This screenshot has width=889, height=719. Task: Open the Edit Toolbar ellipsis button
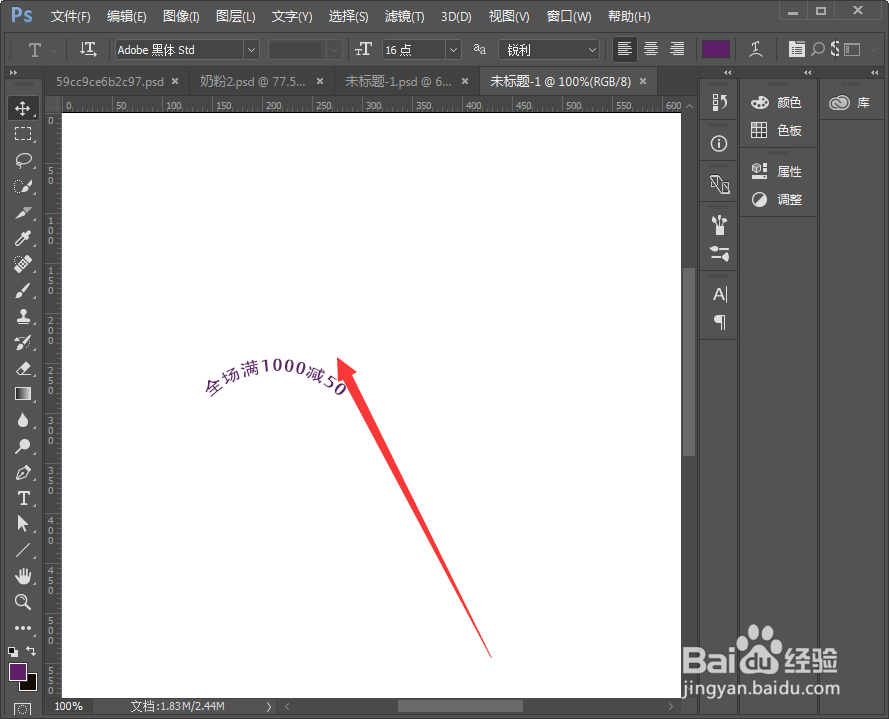pyautogui.click(x=23, y=628)
